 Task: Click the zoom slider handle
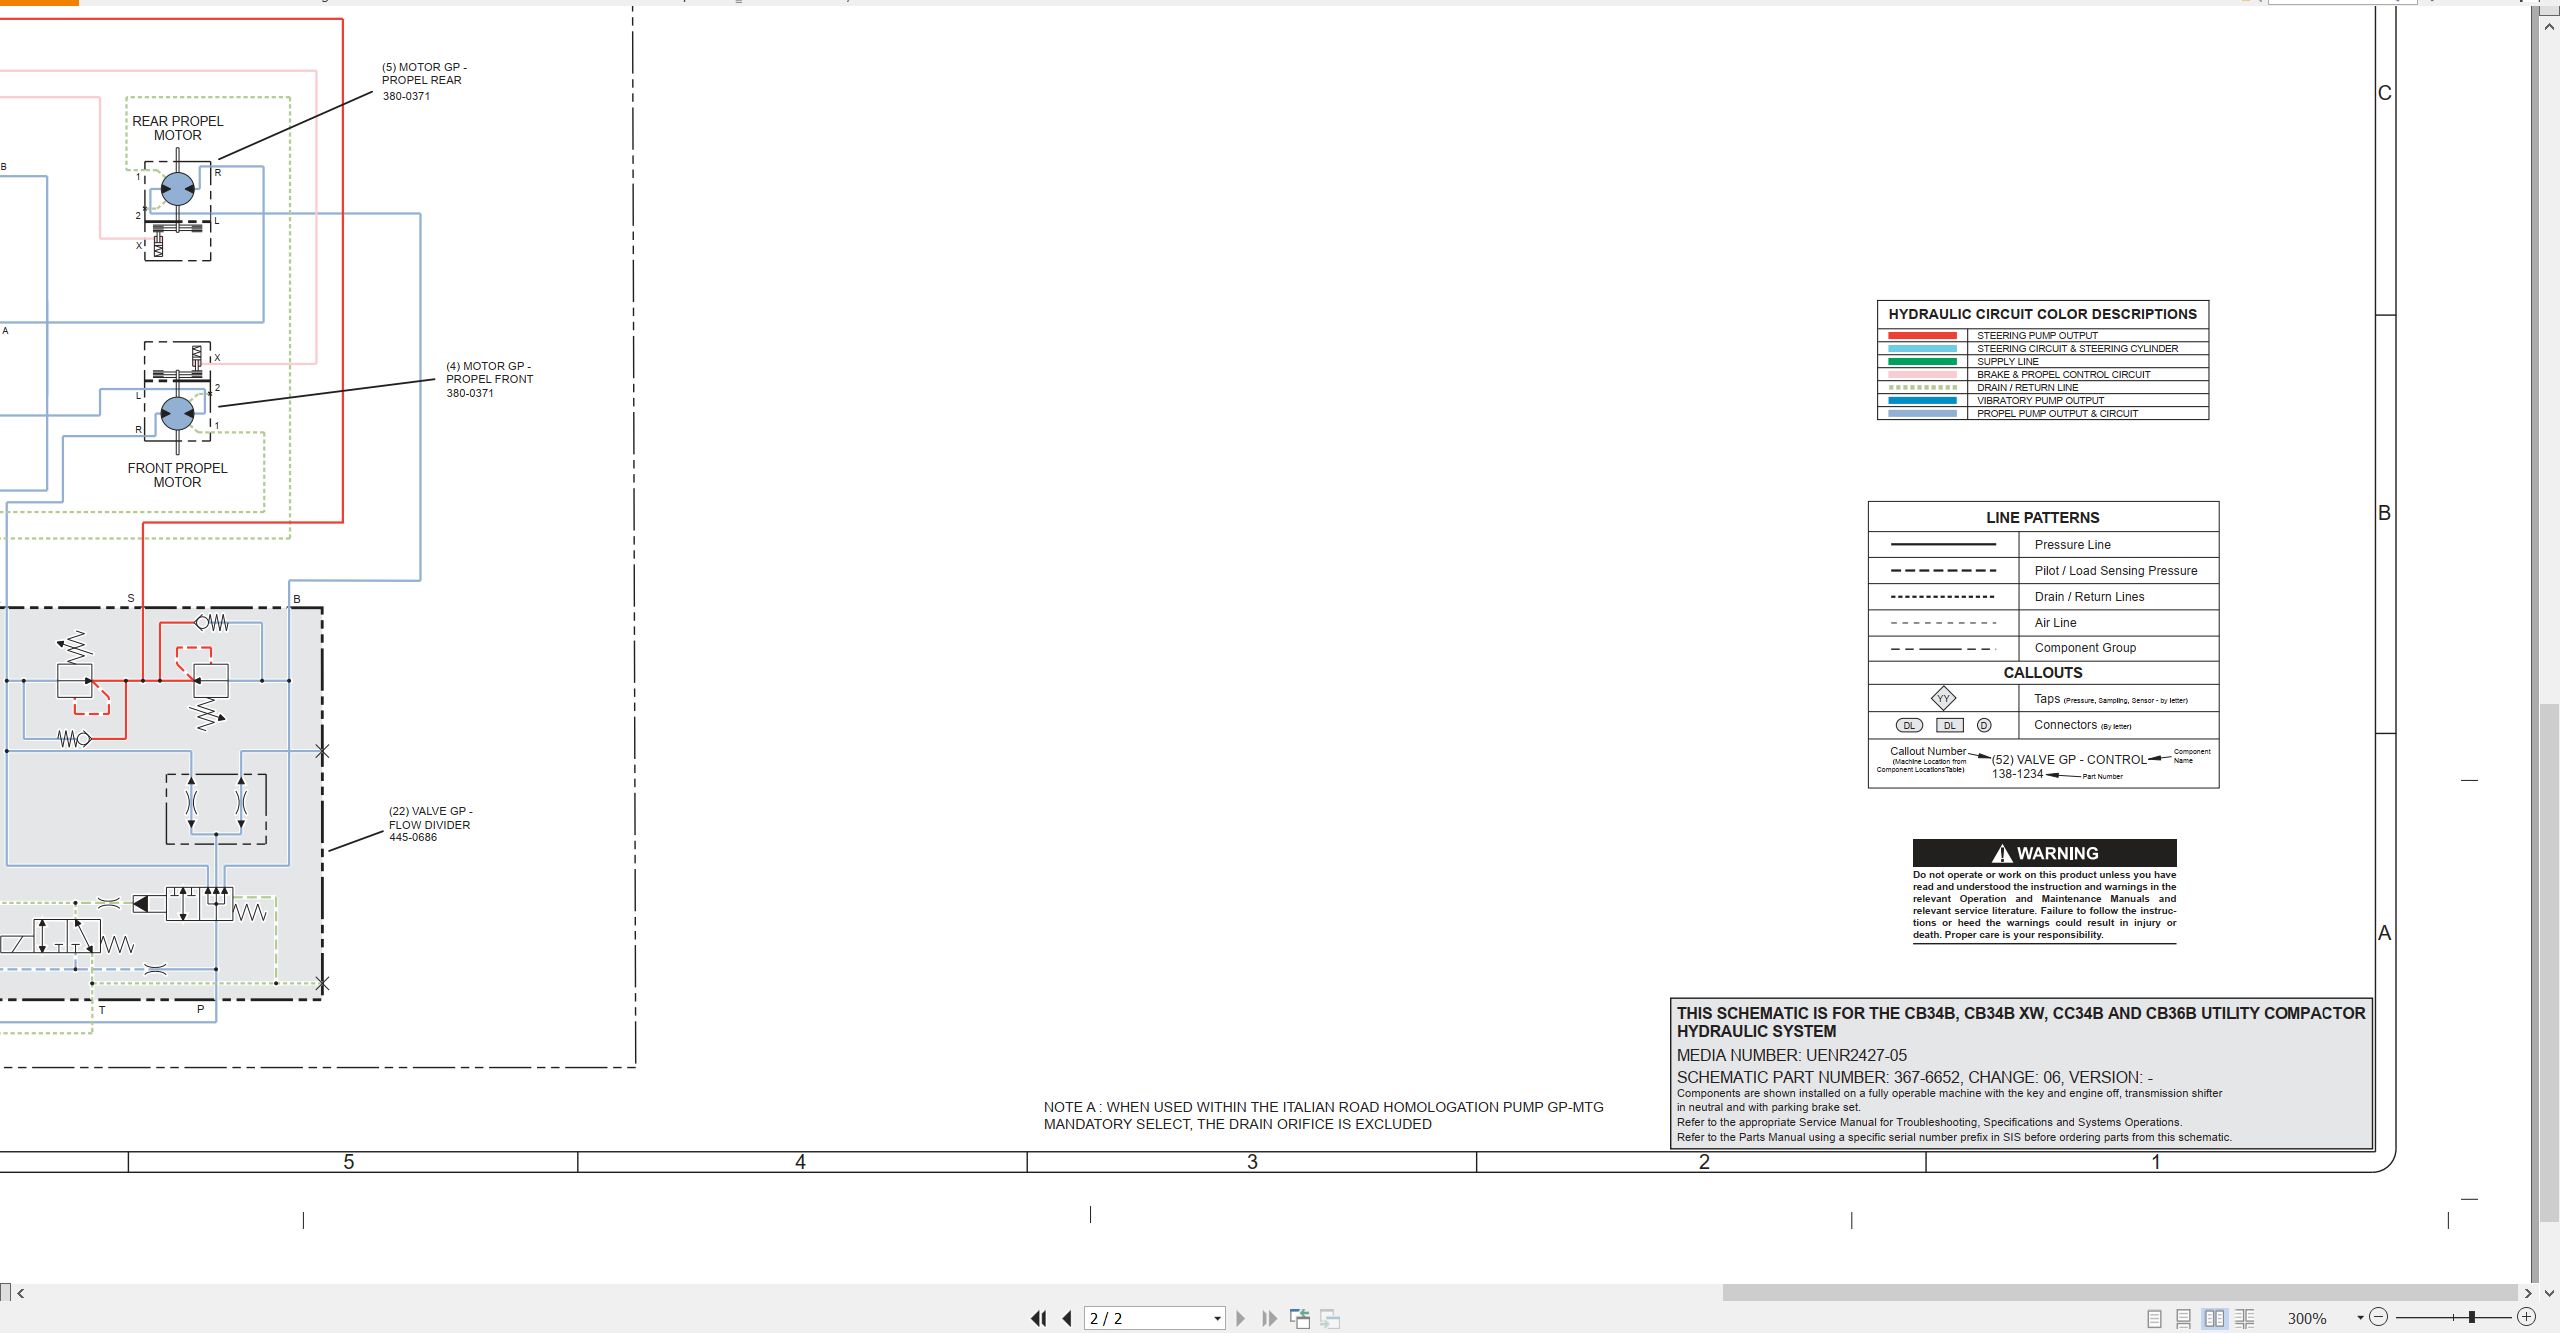[x=2472, y=1317]
